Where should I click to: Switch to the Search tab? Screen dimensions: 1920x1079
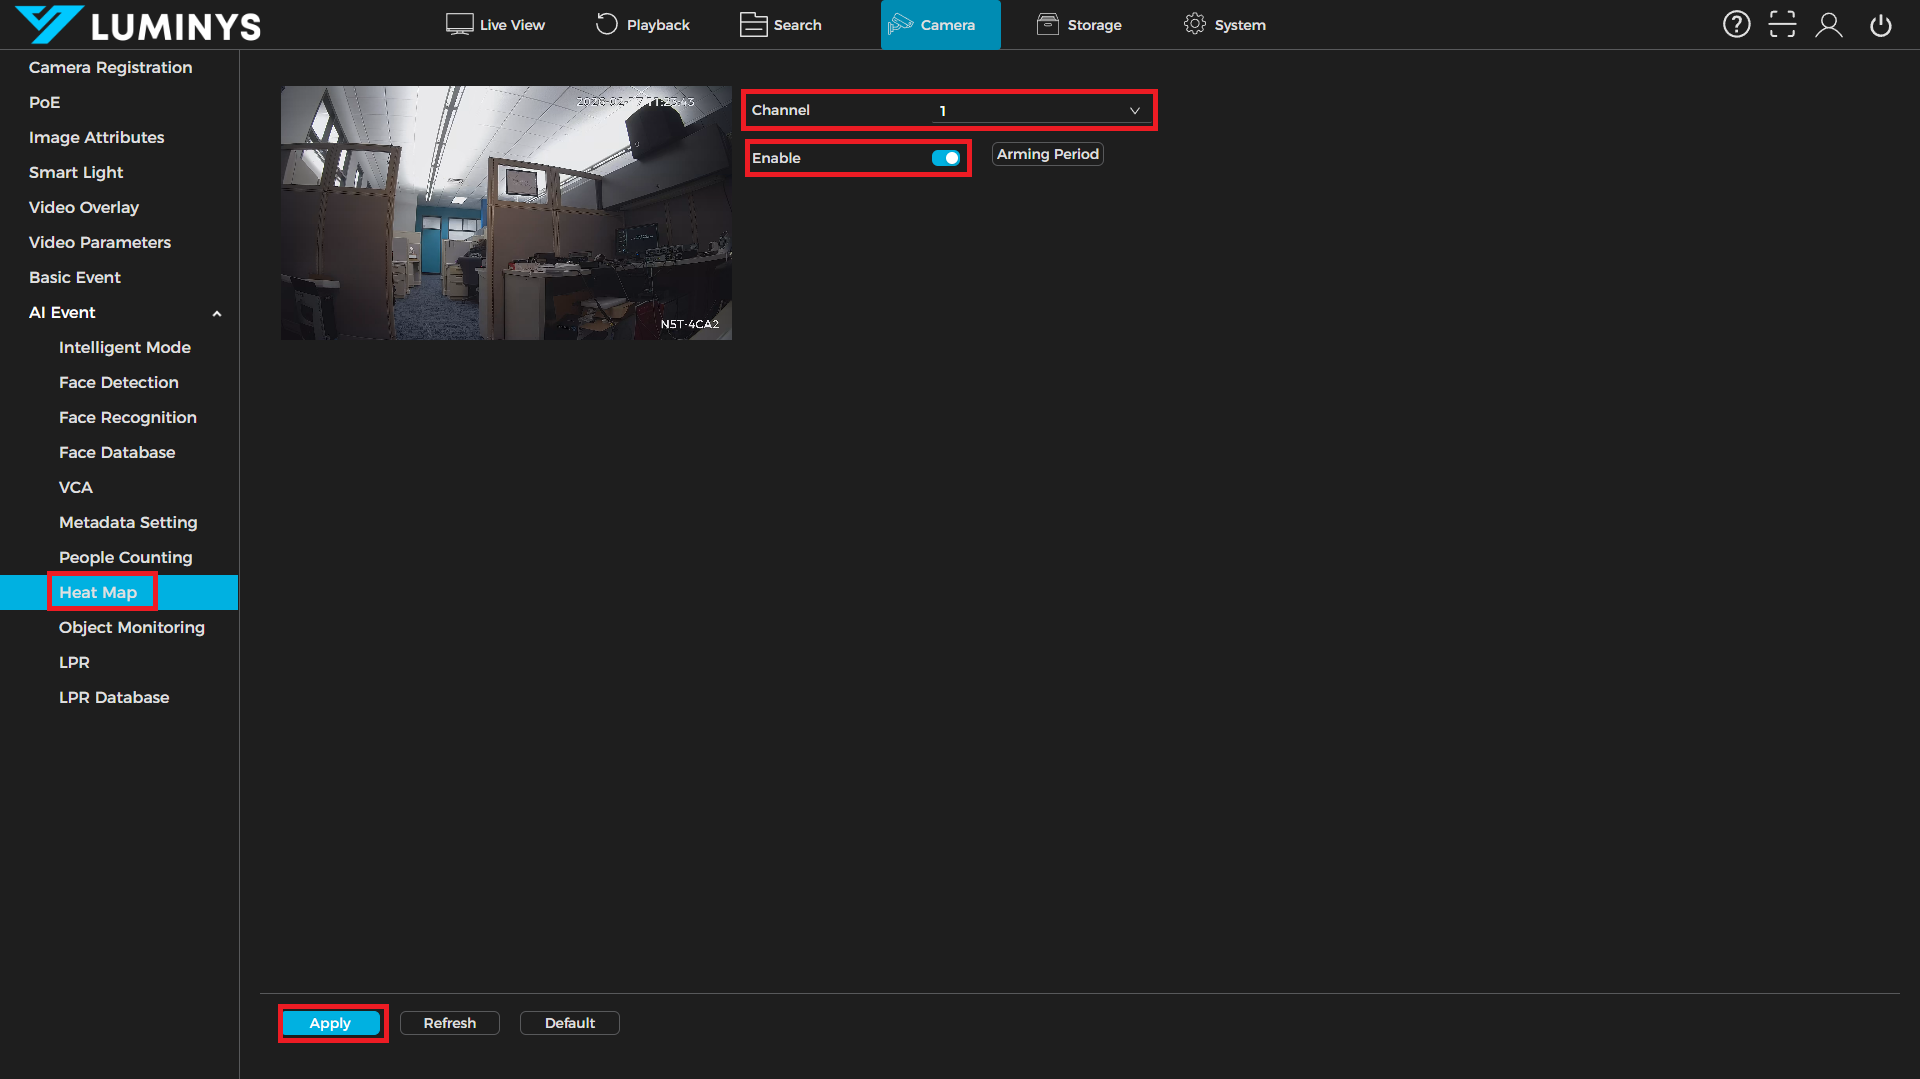[781, 24]
